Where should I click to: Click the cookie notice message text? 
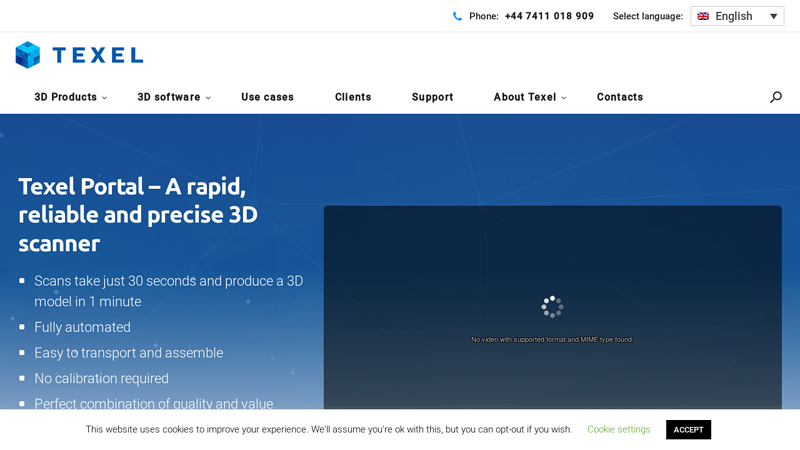pyautogui.click(x=329, y=430)
